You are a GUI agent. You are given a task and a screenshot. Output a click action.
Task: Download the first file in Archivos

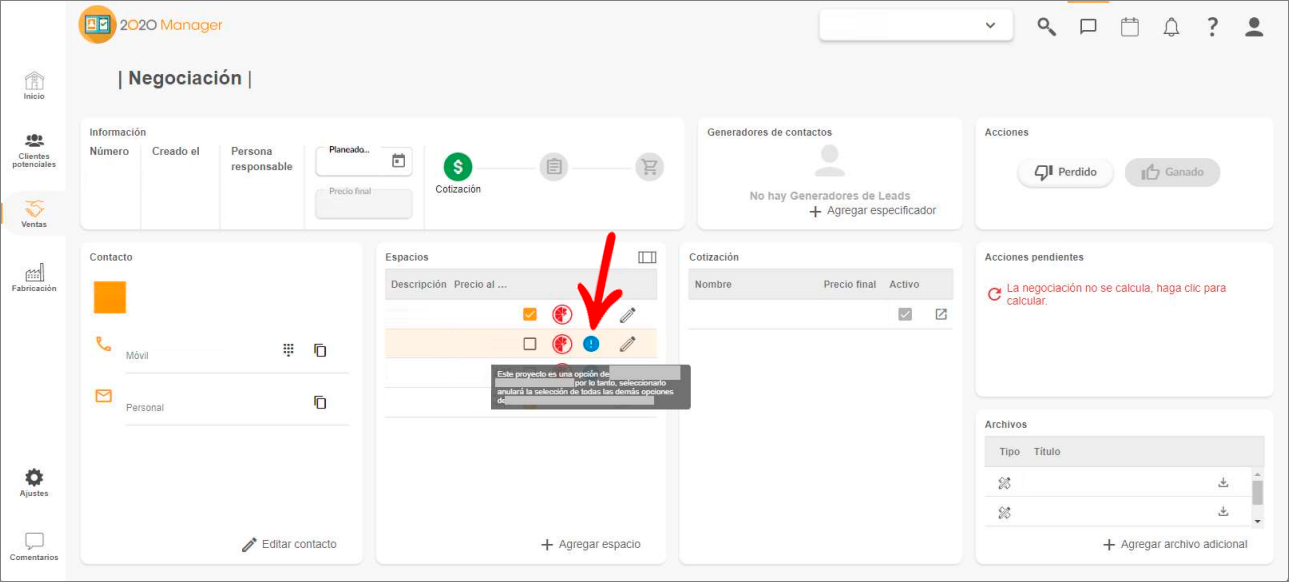[1223, 482]
